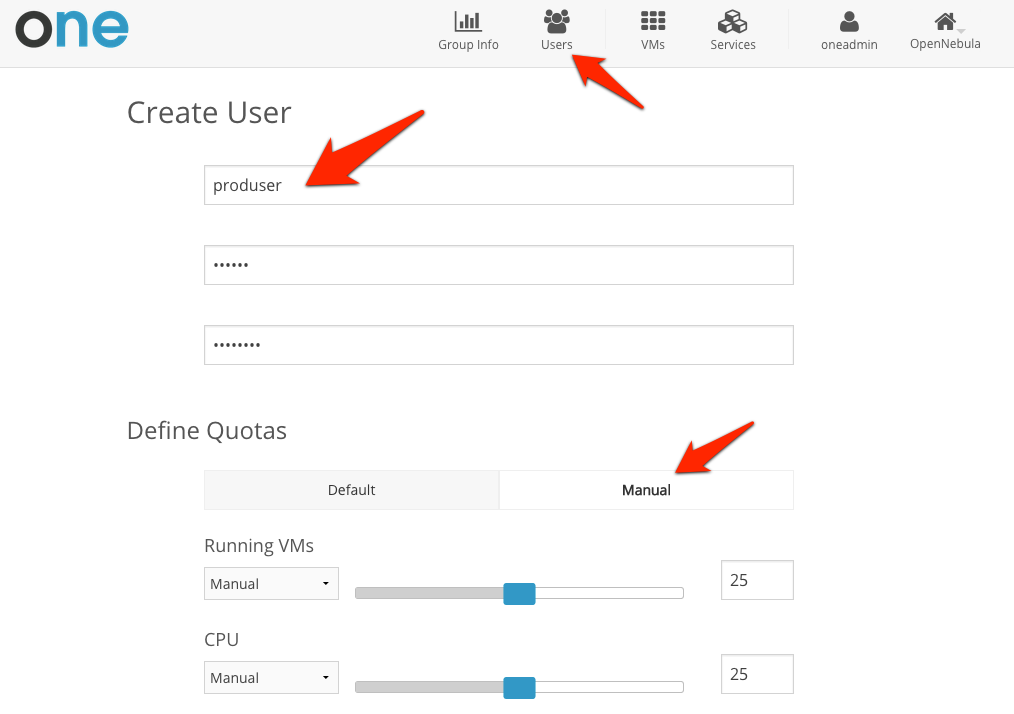Expand the OpenNebula zone dropdown arrow
The width and height of the screenshot is (1014, 714).
pos(961,30)
